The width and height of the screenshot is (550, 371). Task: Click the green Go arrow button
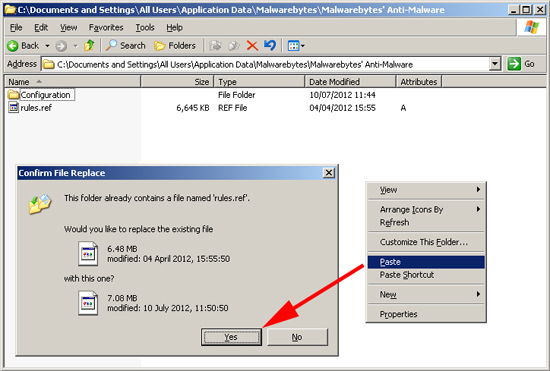[514, 64]
